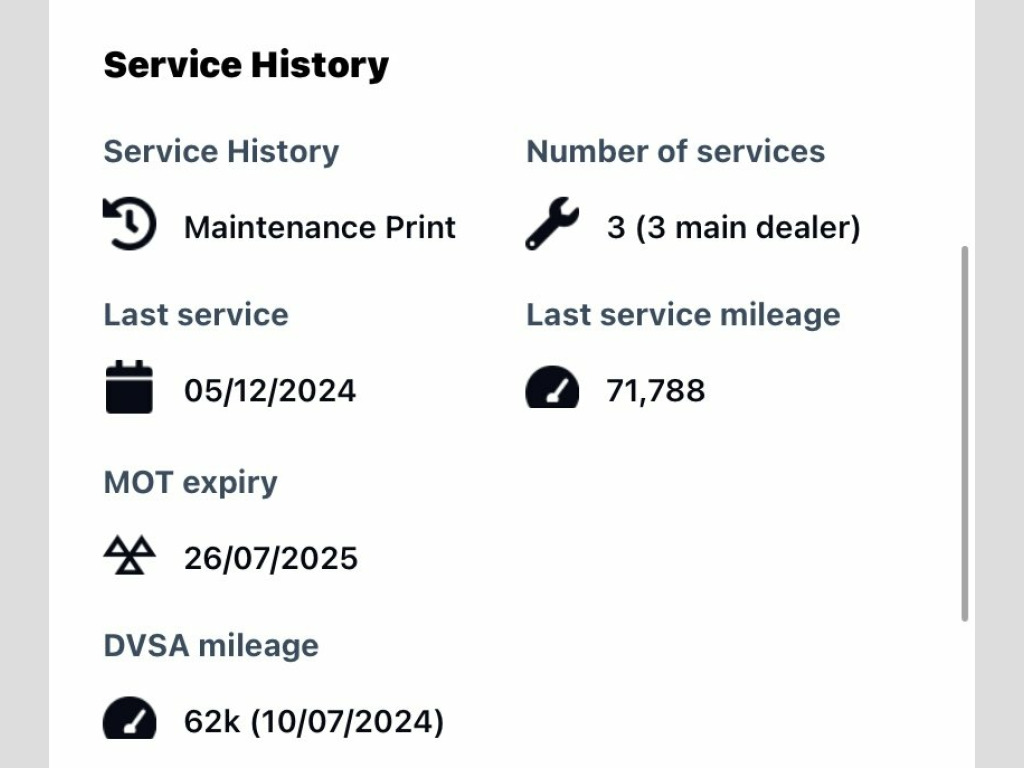Click the MOT triangles icon
1024x768 pixels.
coord(129,555)
